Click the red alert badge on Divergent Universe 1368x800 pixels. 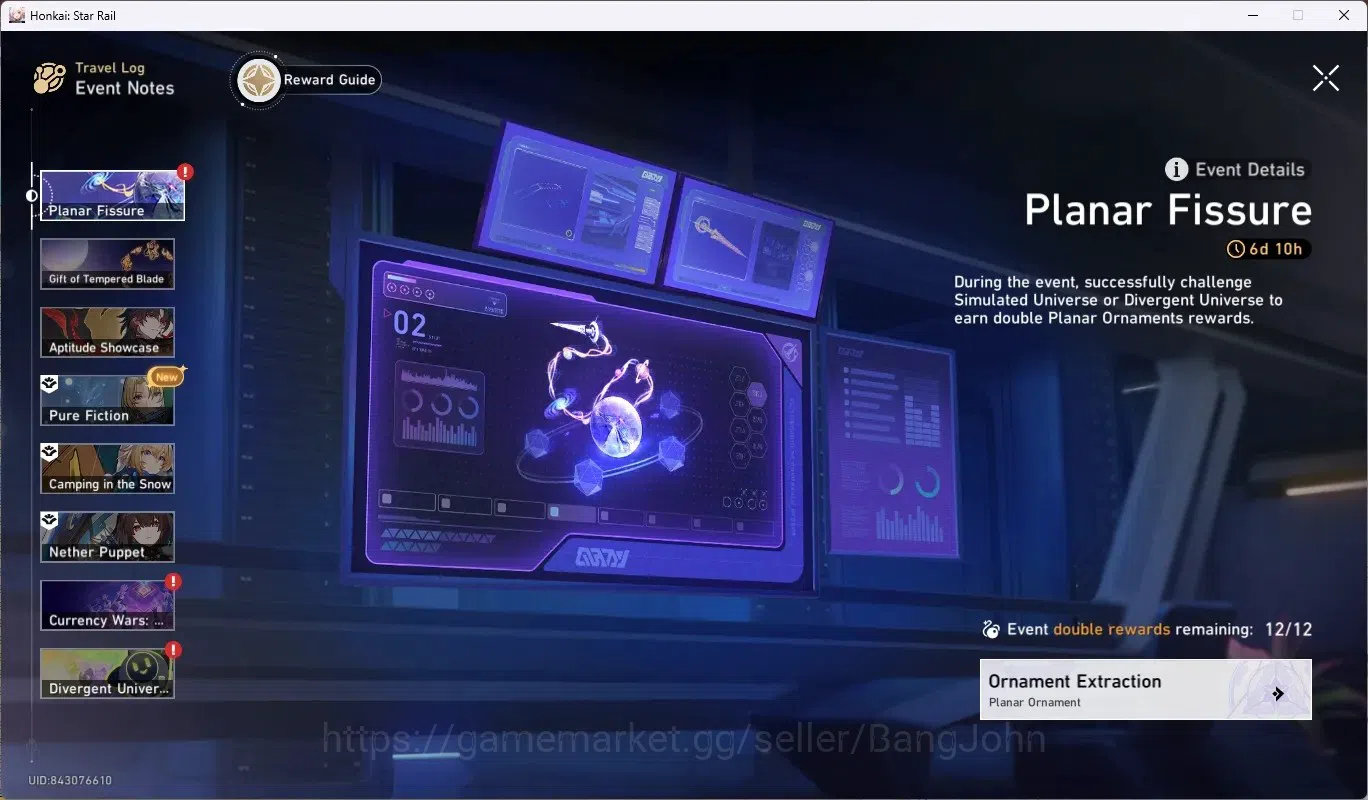pos(173,650)
